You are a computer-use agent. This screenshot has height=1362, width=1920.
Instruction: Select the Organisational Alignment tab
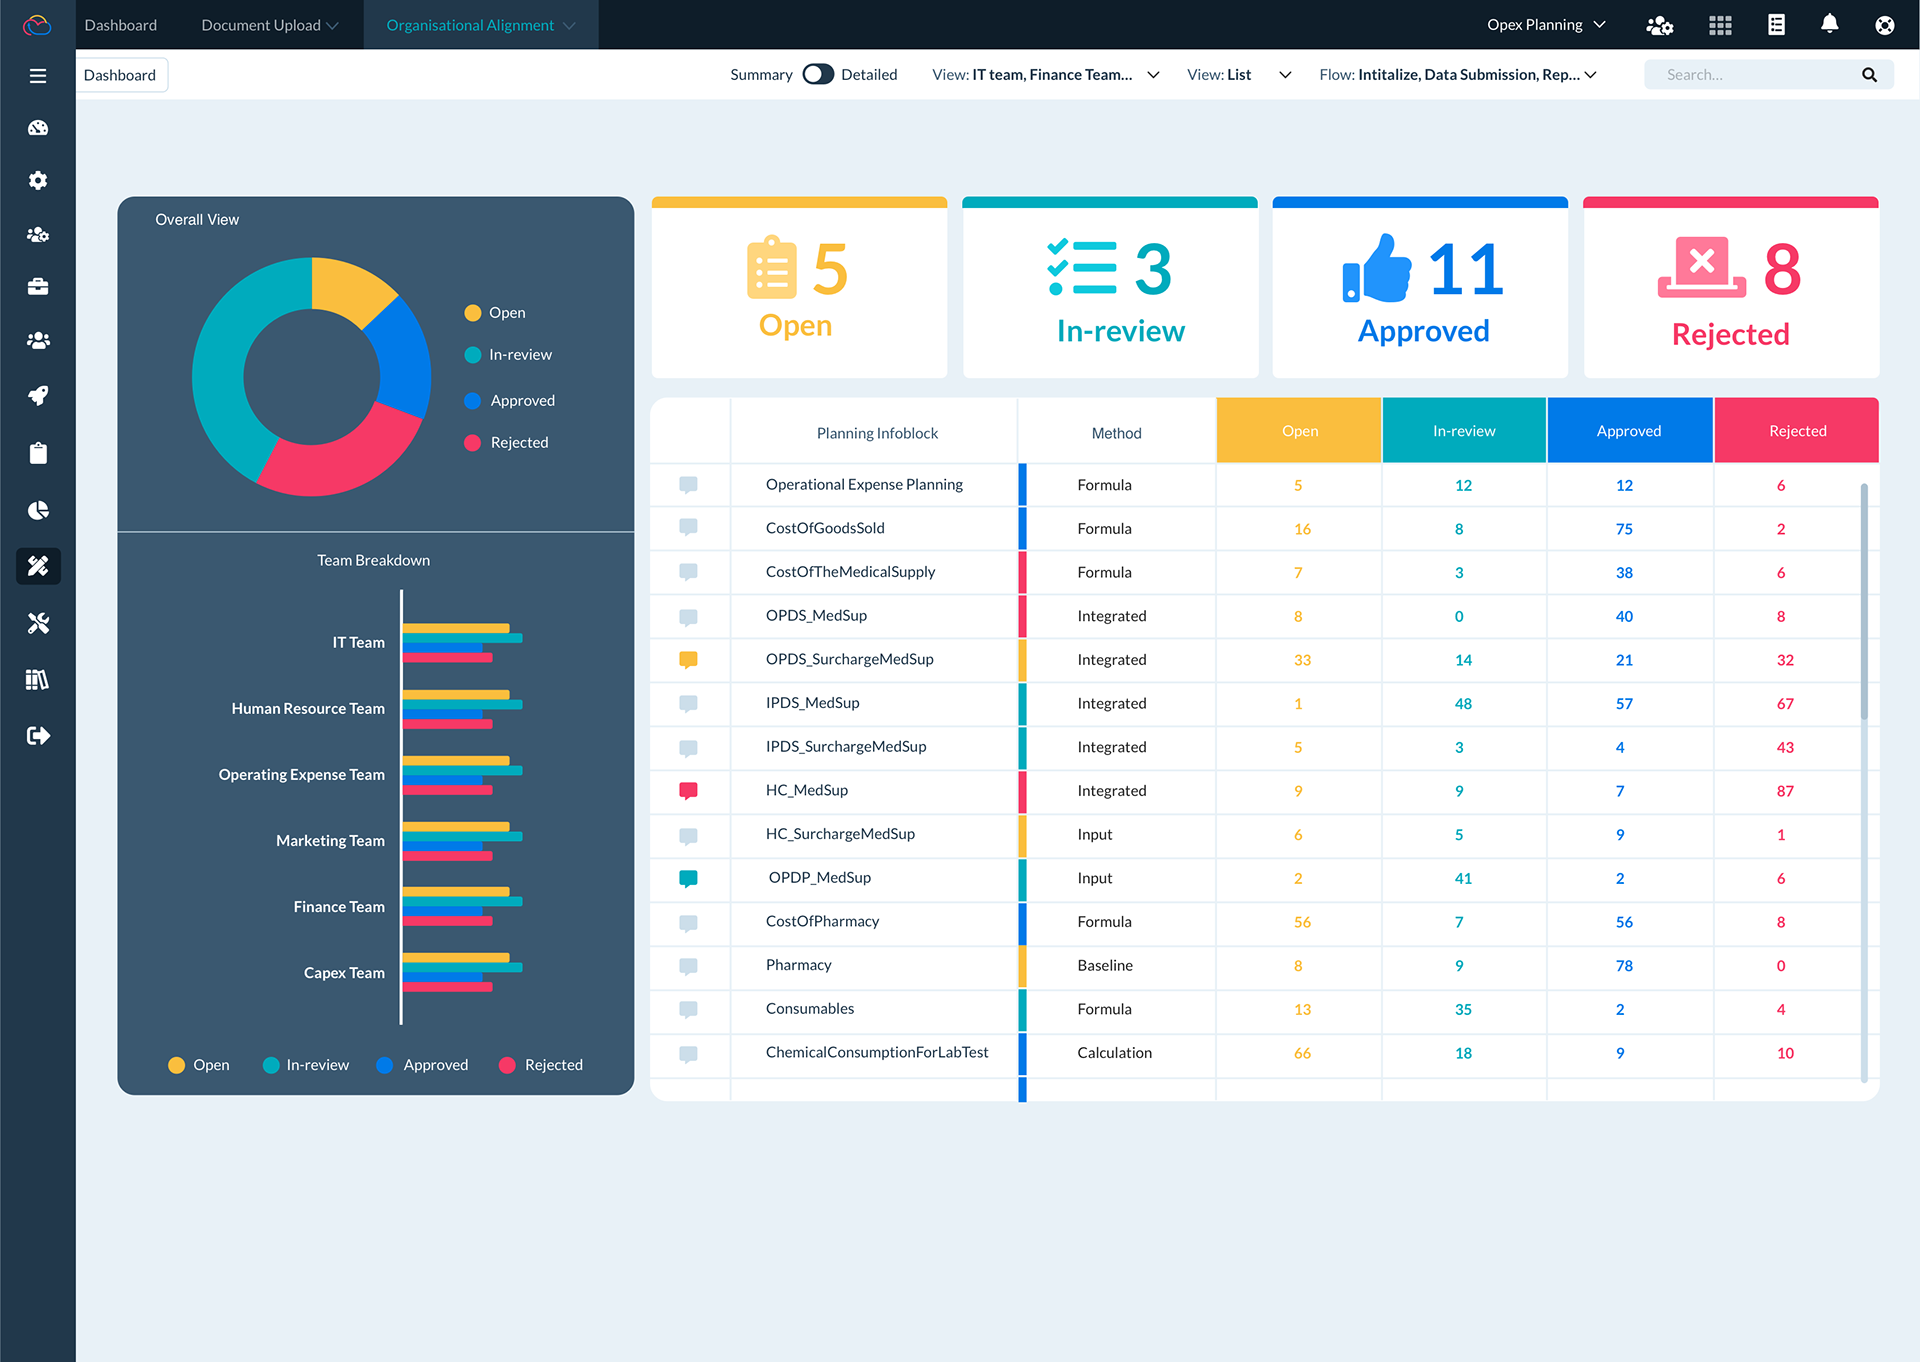point(480,25)
